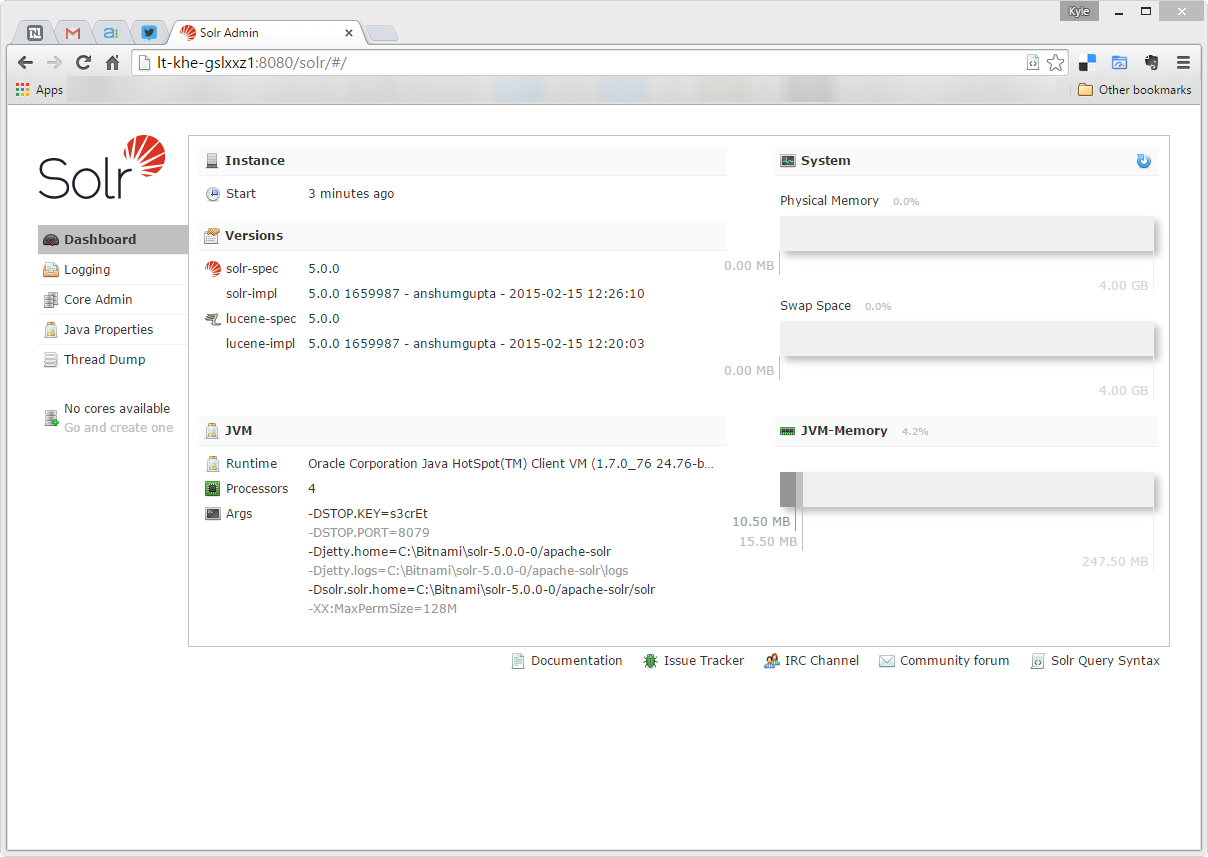The height and width of the screenshot is (857, 1208).
Task: Switch to the Gmail browser tab
Action: pos(73,33)
